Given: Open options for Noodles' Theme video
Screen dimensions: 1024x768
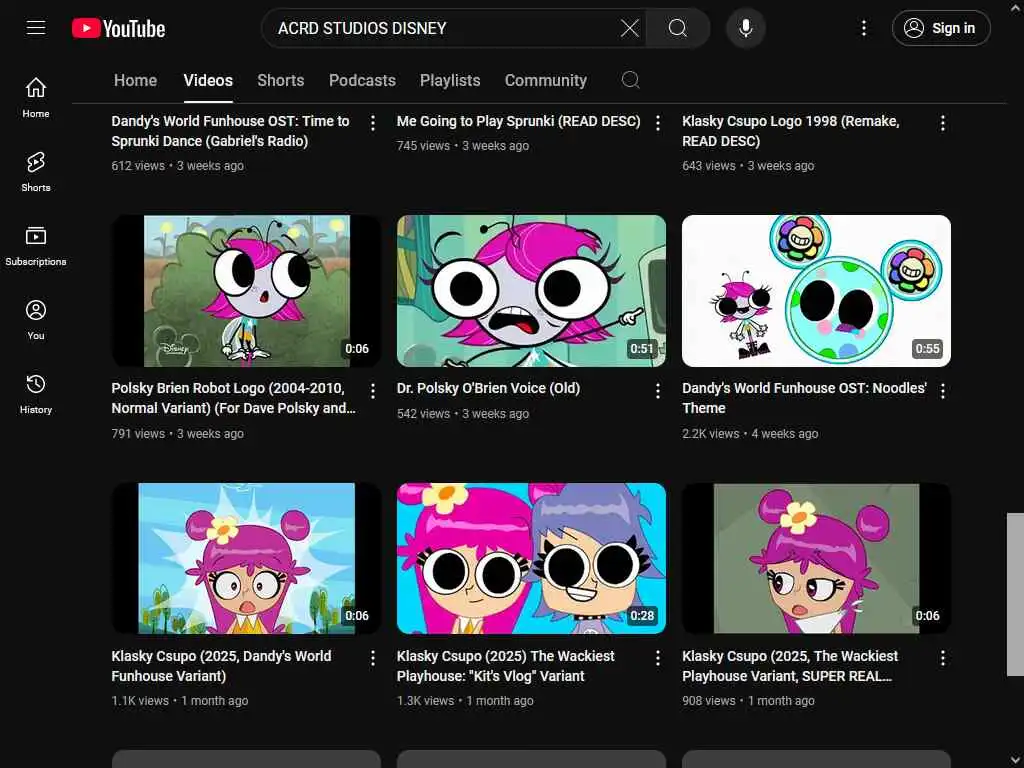Looking at the screenshot, I should (942, 391).
